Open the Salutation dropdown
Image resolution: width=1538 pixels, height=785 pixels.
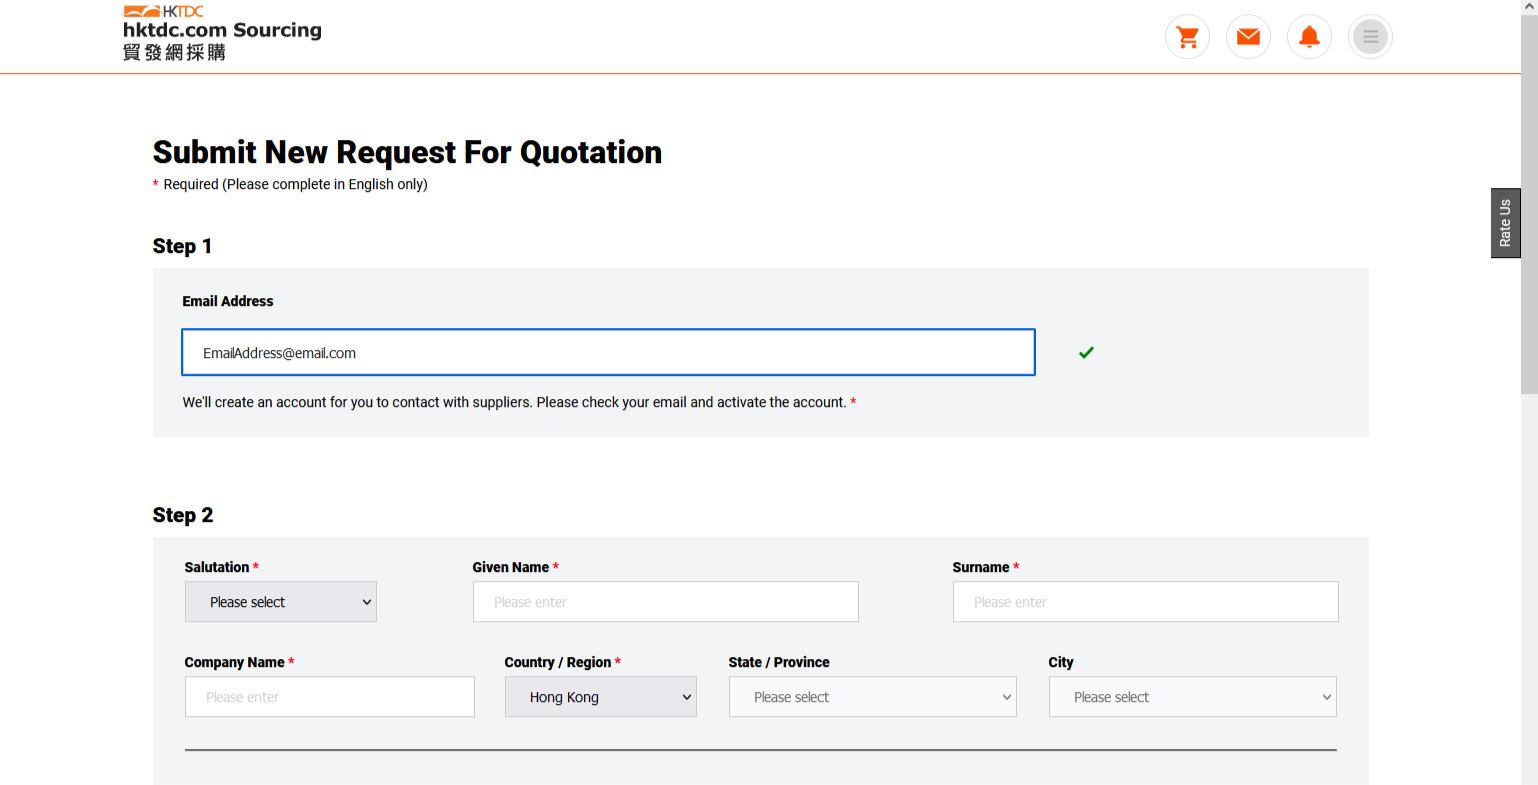point(281,602)
